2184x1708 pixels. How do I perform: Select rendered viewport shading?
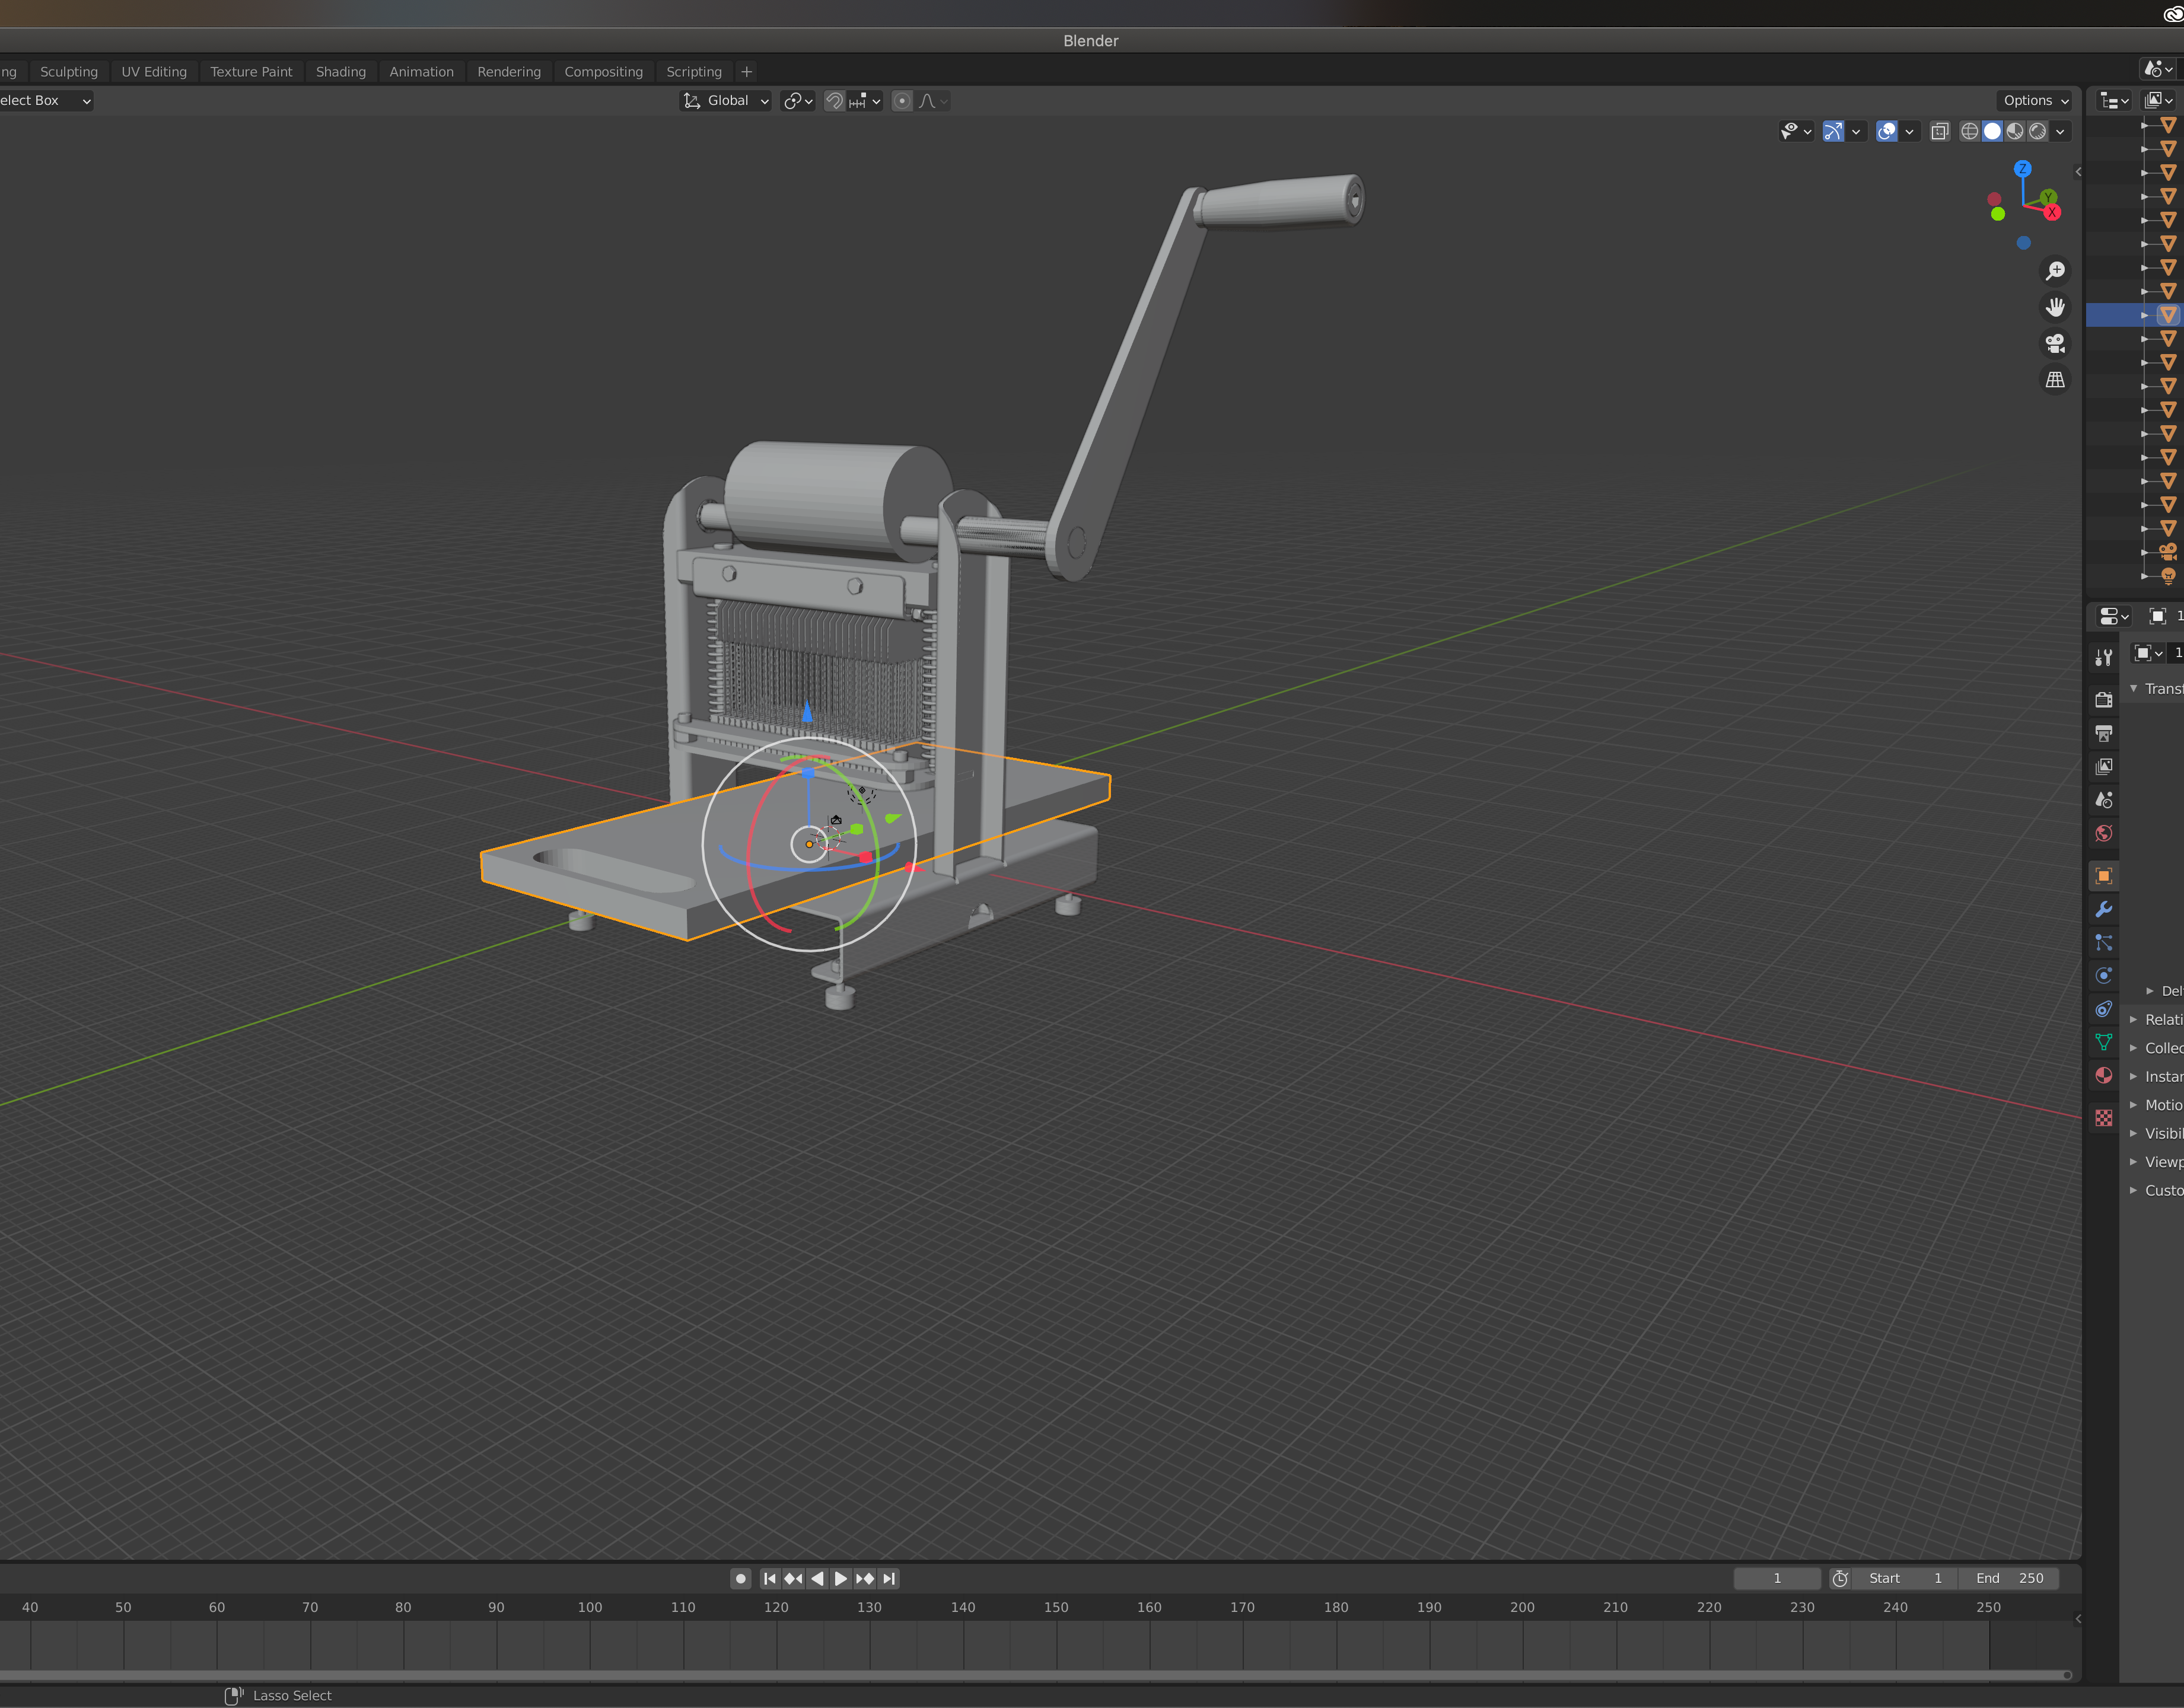click(2037, 131)
